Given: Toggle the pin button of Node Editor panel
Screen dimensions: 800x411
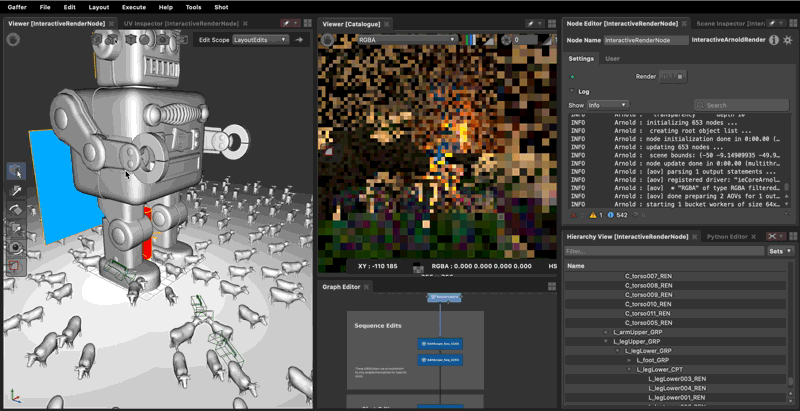Looking at the screenshot, I should 776,23.
